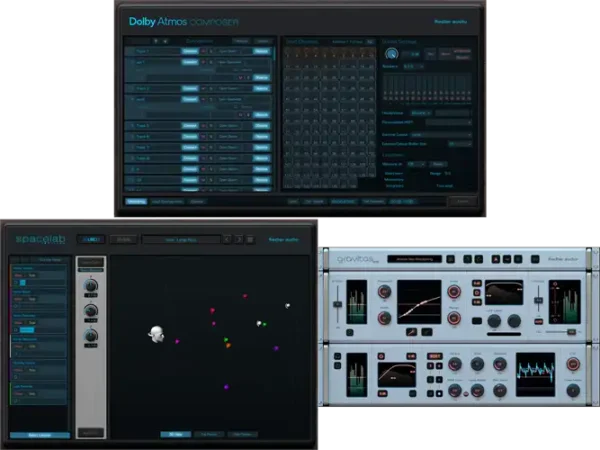Open the buffer size dropdown in Dolby Composer

click(x=460, y=144)
